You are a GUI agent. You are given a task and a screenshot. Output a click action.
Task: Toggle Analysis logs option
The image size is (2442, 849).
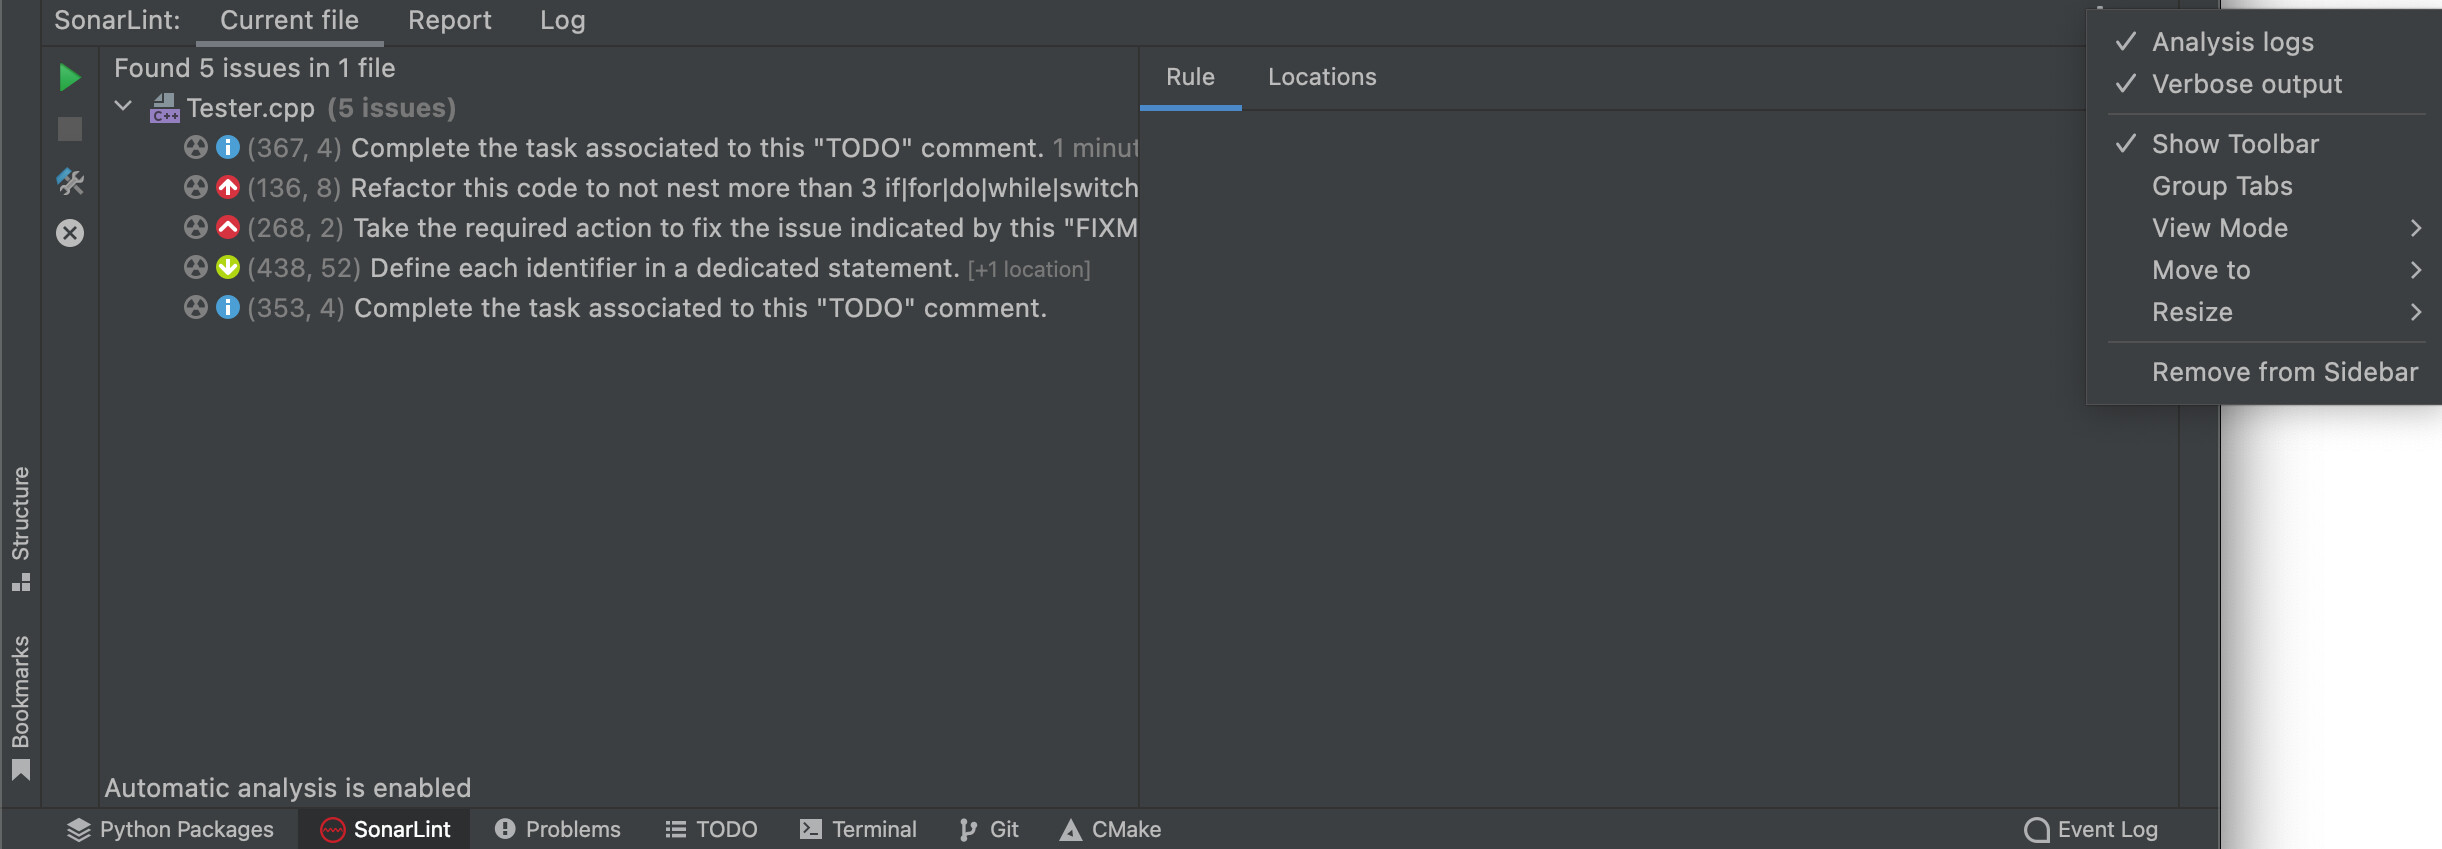(2263, 42)
